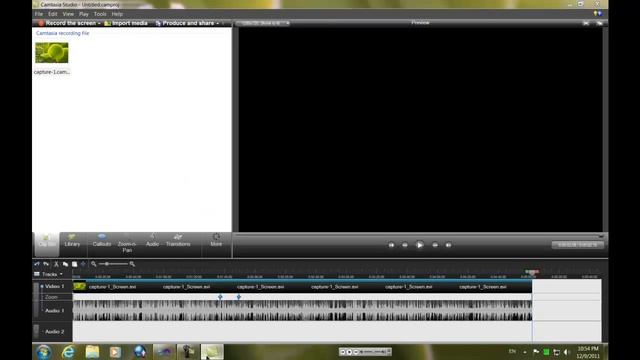The image size is (640, 360).
Task: Open Windows Media Player from taskbar
Action: tap(116, 352)
